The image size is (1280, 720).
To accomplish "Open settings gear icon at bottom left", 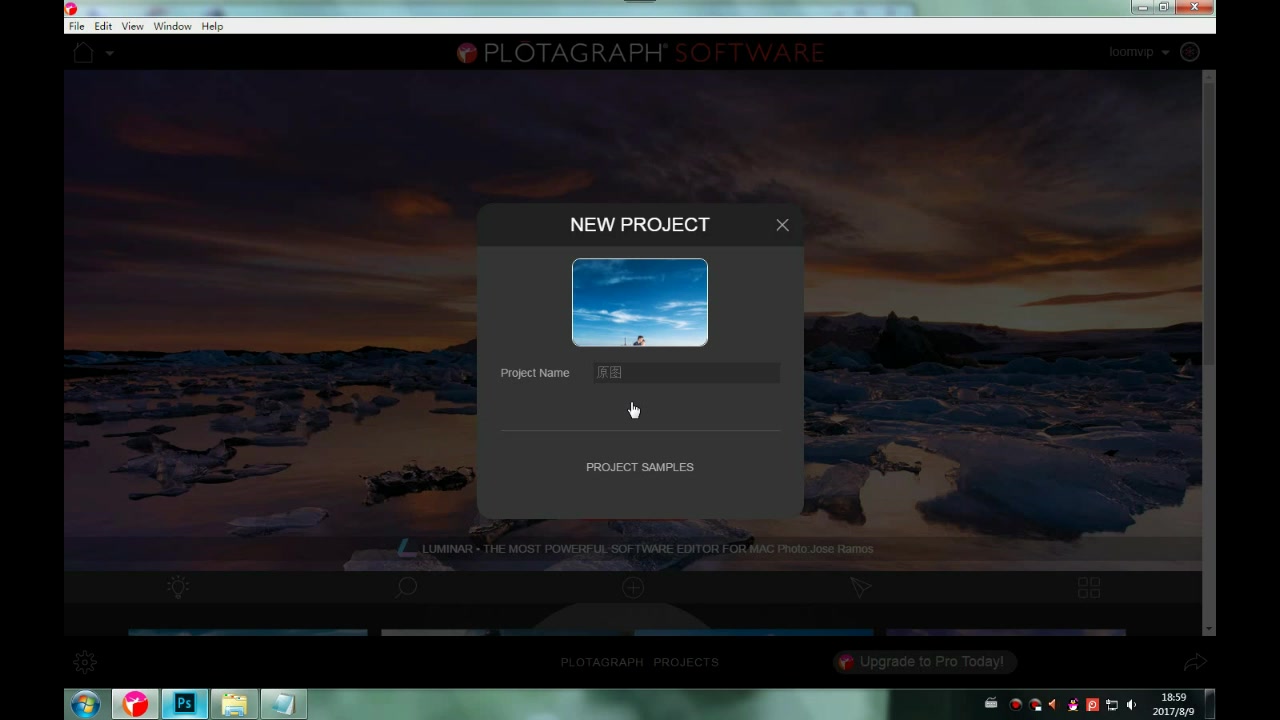I will click(x=85, y=662).
